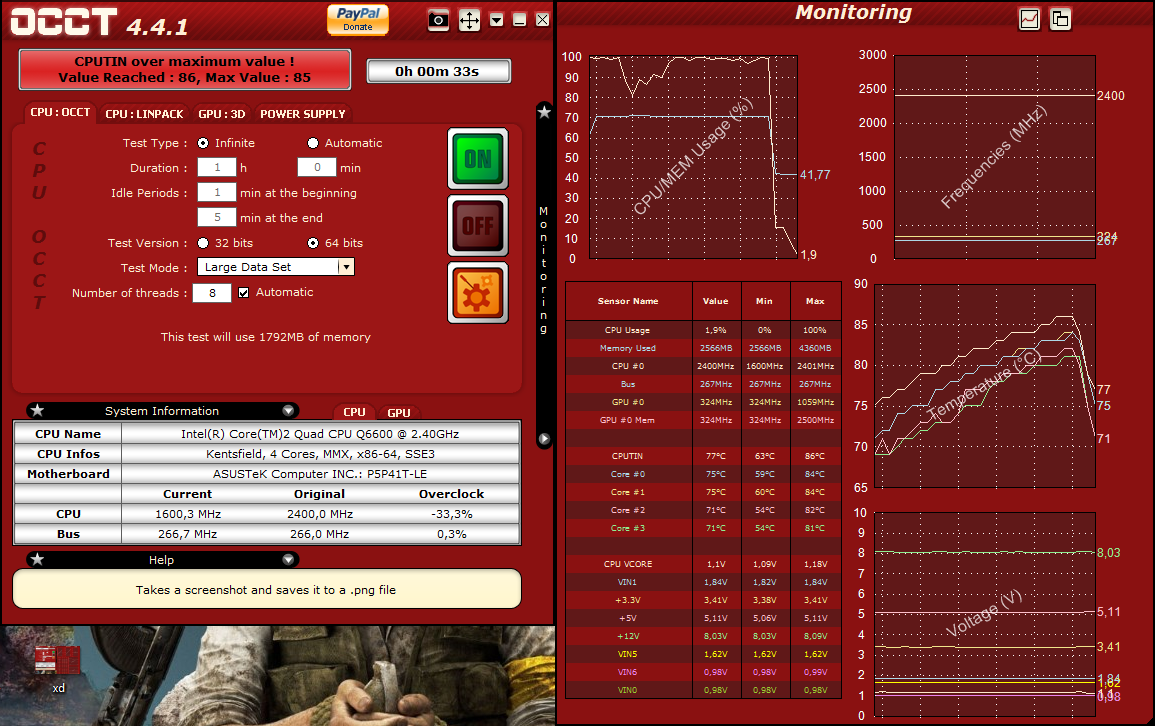Click the CPU/MEM Usage graph
The height and width of the screenshot is (726, 1155).
point(693,157)
